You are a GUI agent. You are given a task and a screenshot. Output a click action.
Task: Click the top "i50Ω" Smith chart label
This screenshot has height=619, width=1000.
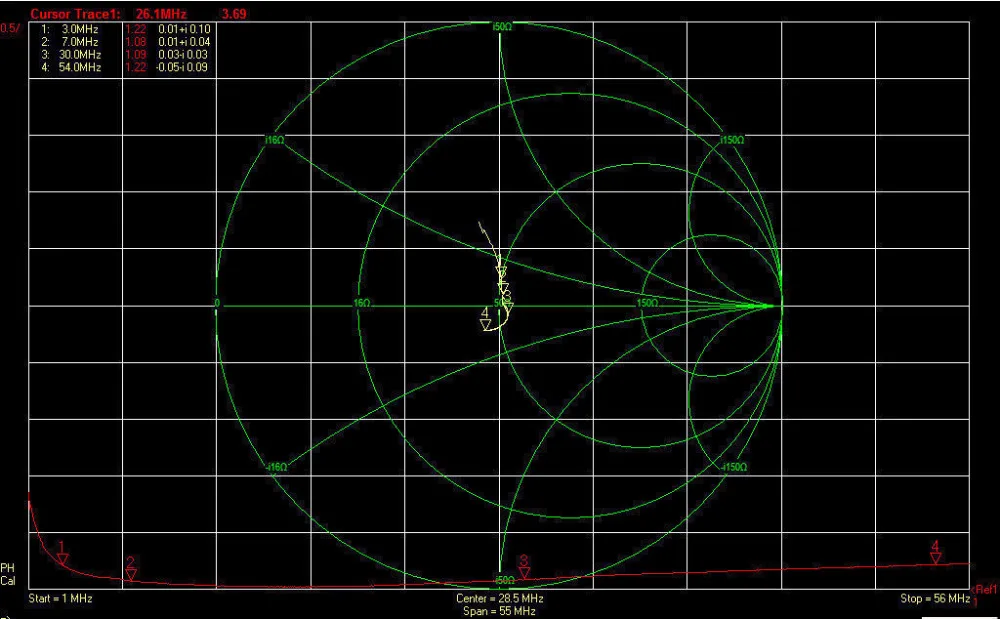[x=502, y=27]
